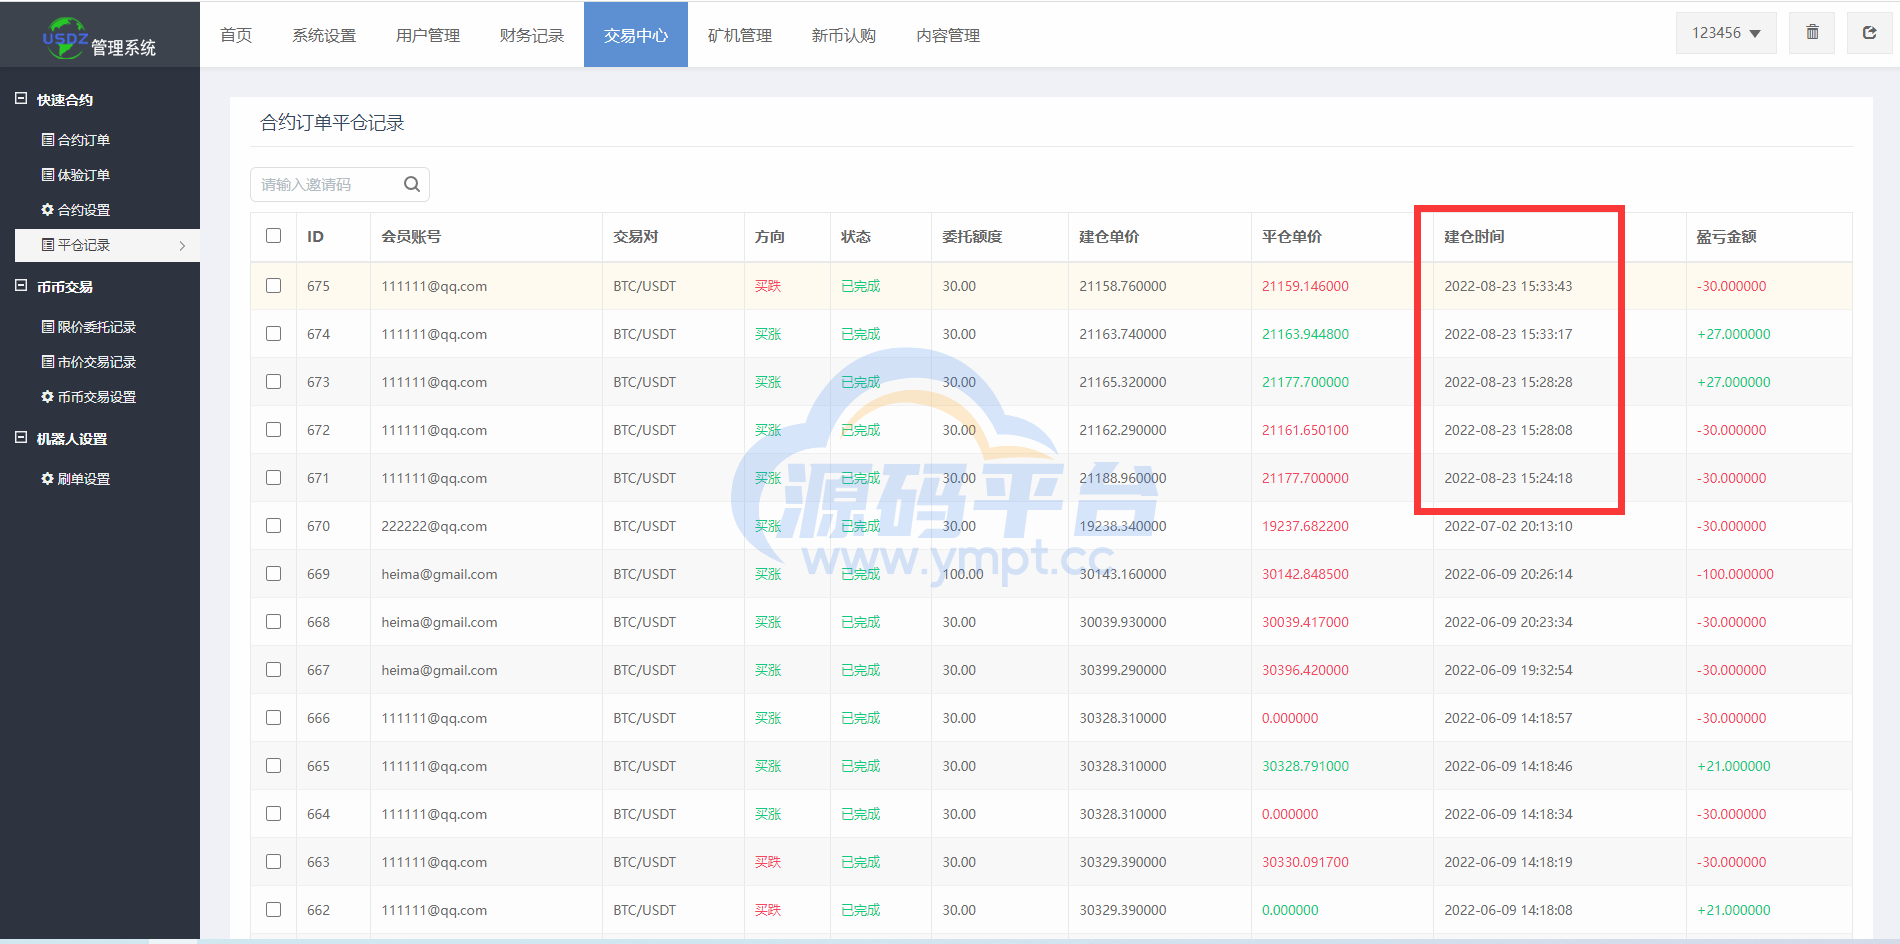Viewport: 1900px width, 944px height.
Task: Open 合约设置 gear item in sidebar
Action: 76,210
